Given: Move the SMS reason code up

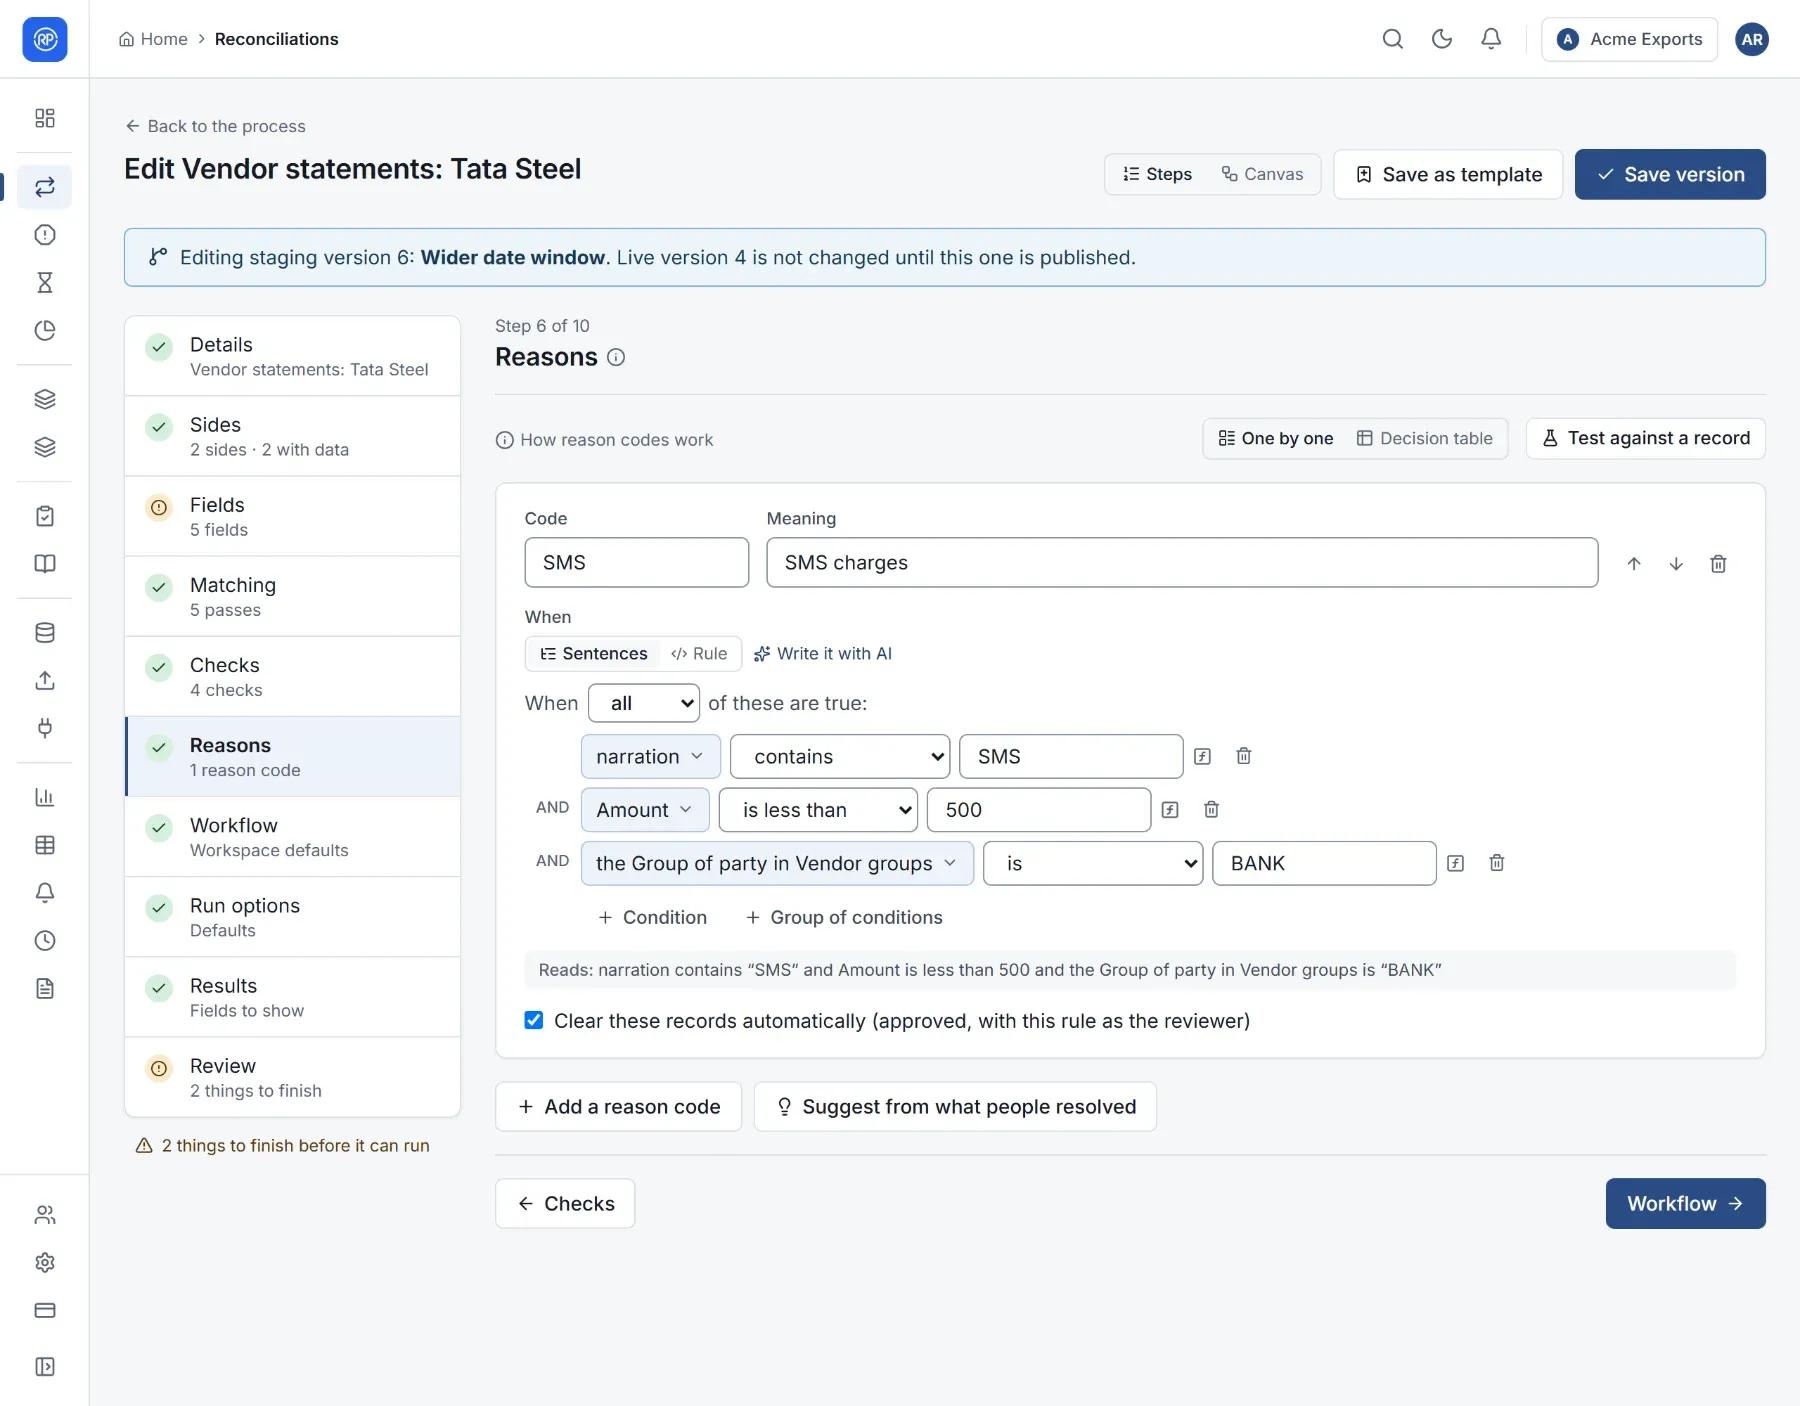Looking at the screenshot, I should click(1634, 564).
